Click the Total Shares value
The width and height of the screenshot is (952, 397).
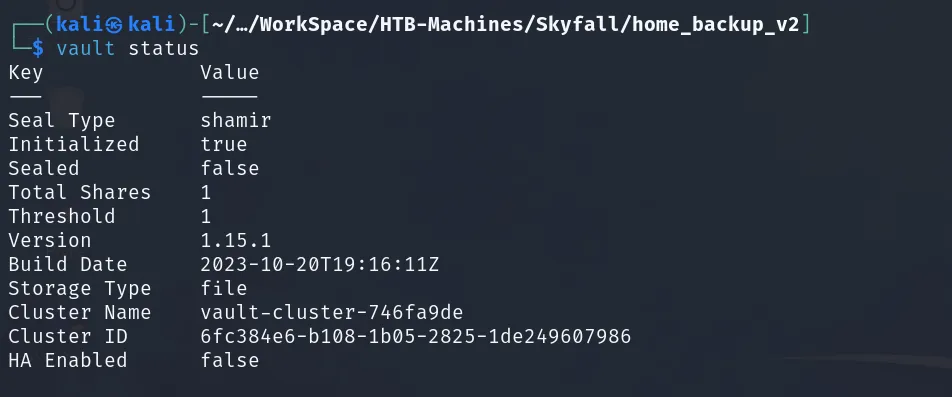coord(206,192)
